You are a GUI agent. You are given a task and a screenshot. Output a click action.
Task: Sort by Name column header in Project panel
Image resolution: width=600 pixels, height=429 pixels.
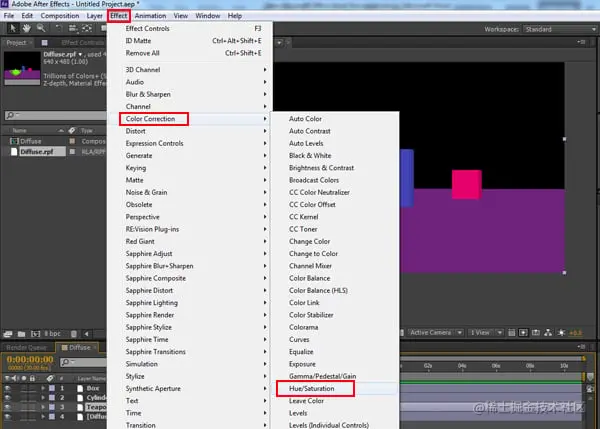[36, 130]
